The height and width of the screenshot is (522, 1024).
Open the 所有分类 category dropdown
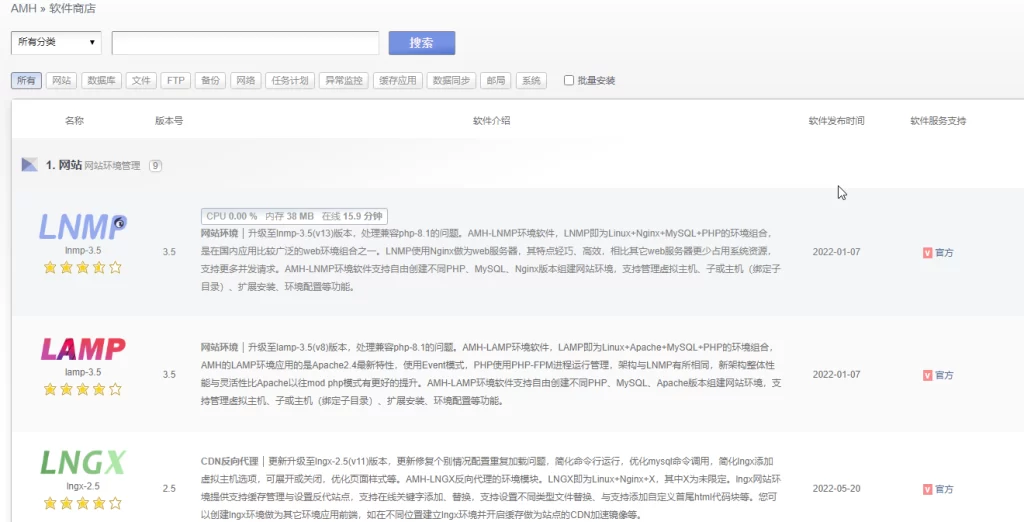point(56,42)
